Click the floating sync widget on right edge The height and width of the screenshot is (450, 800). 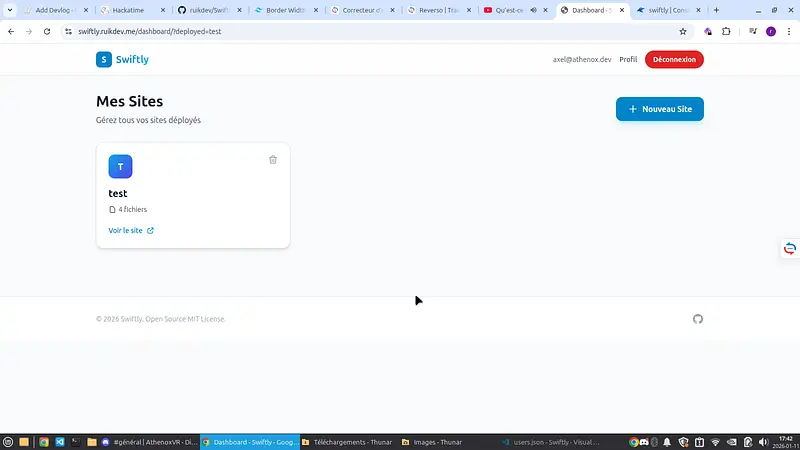[x=789, y=248]
